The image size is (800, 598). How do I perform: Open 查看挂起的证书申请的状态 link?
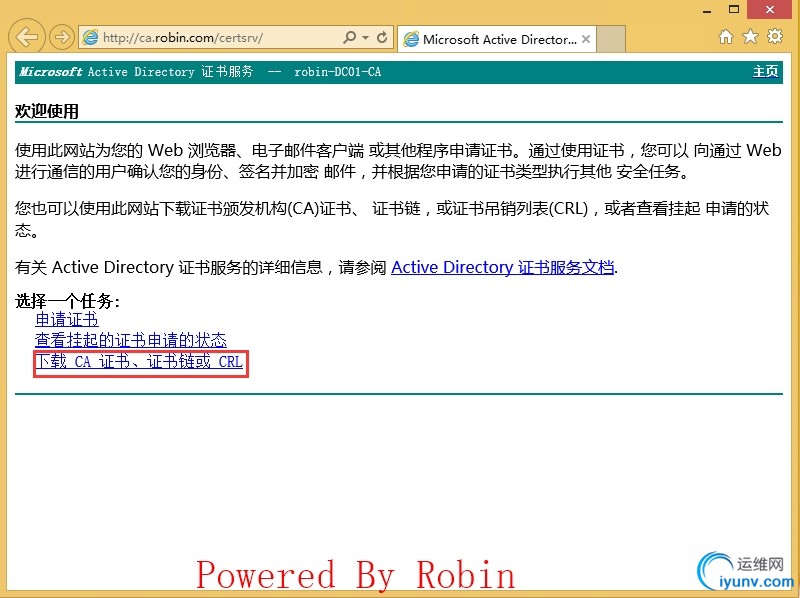click(131, 340)
